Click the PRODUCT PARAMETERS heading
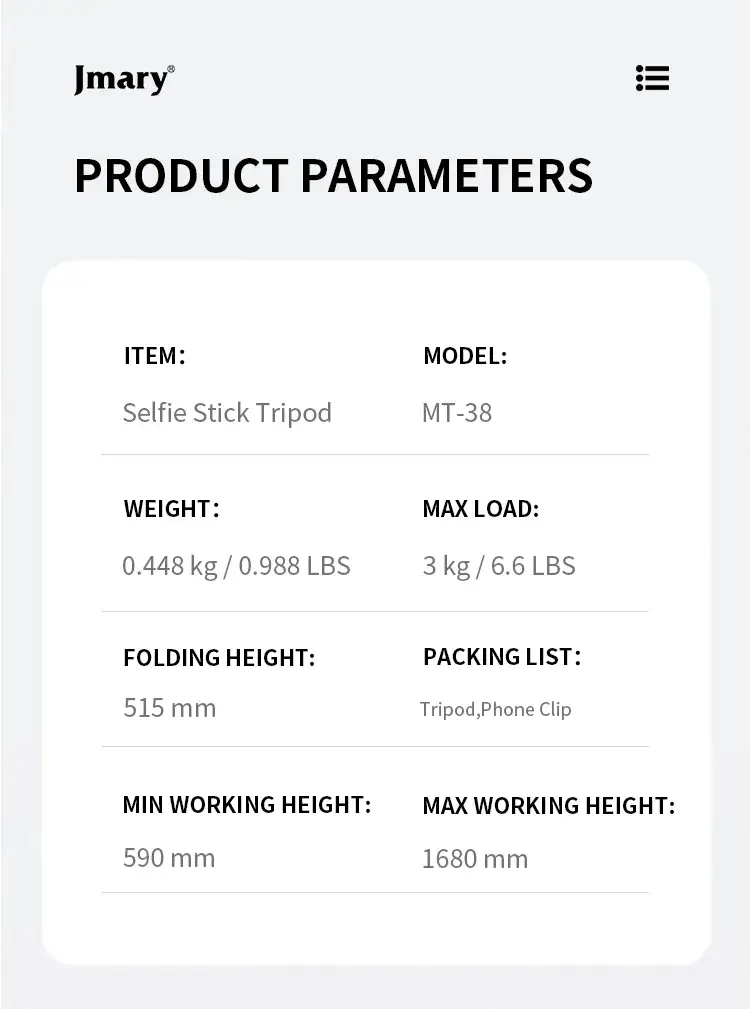Viewport: 750px width, 1009px height. point(333,176)
